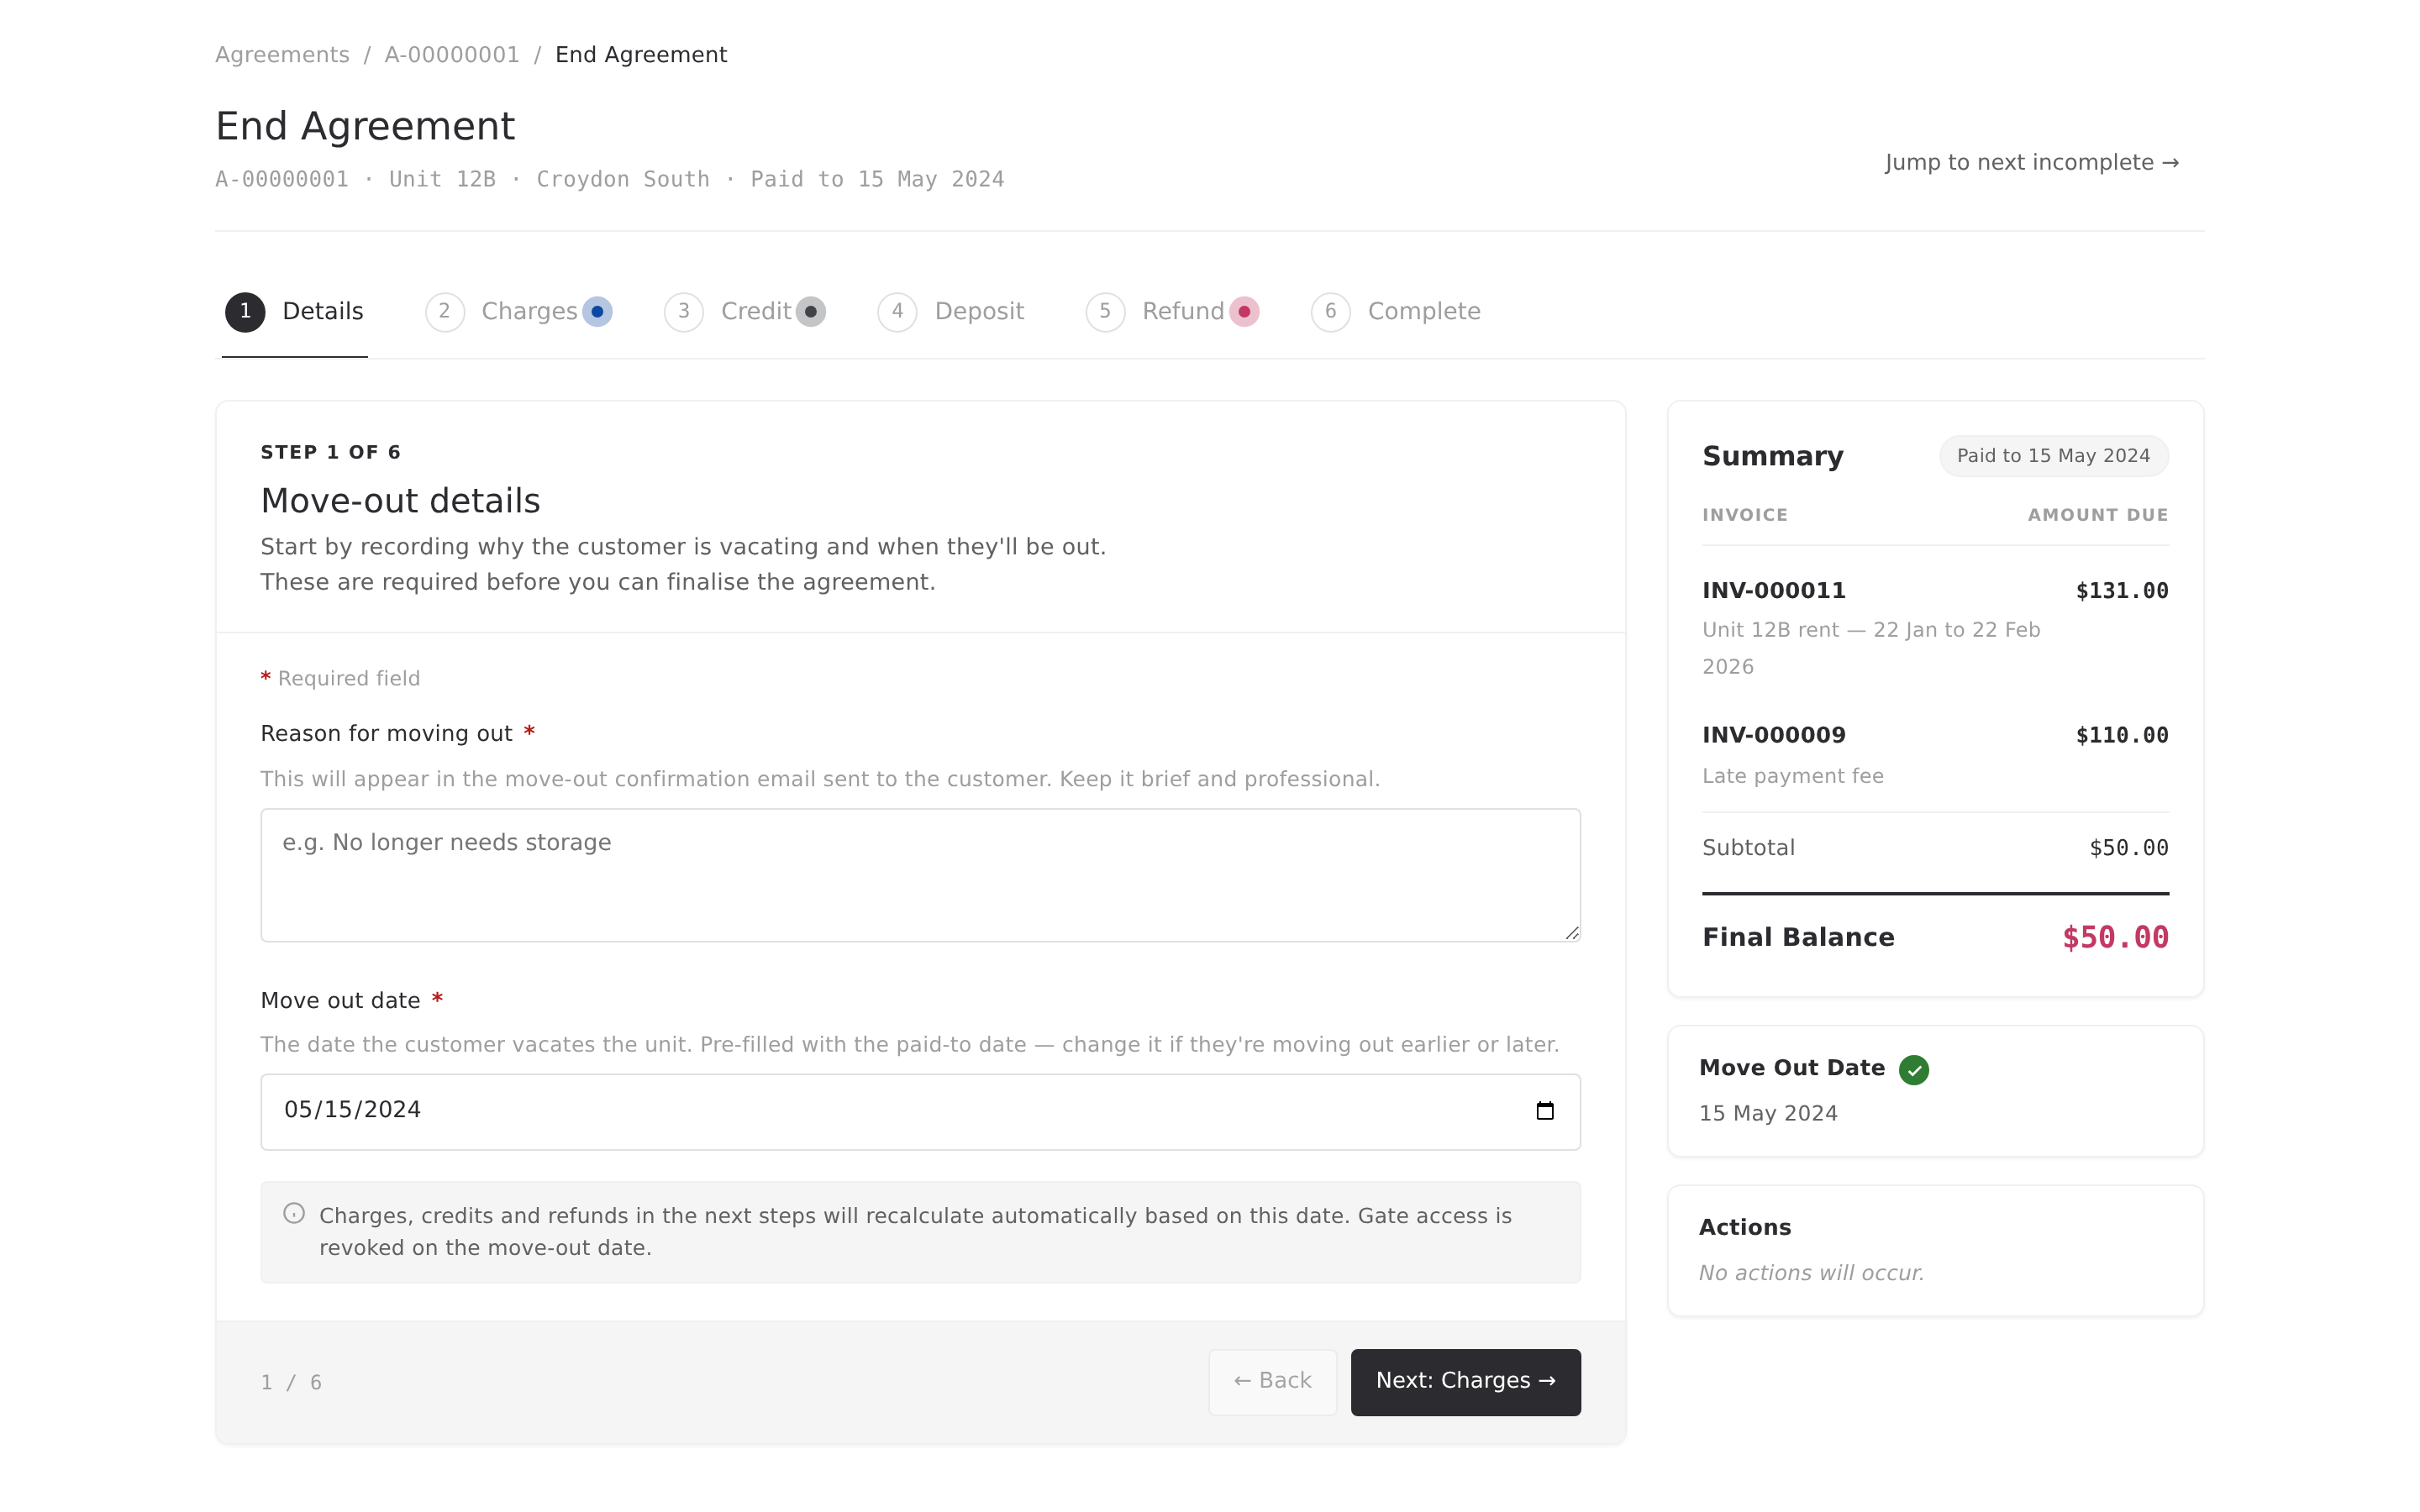Click the step 6 number circle
This screenshot has width=2420, height=1512.
[x=1331, y=312]
